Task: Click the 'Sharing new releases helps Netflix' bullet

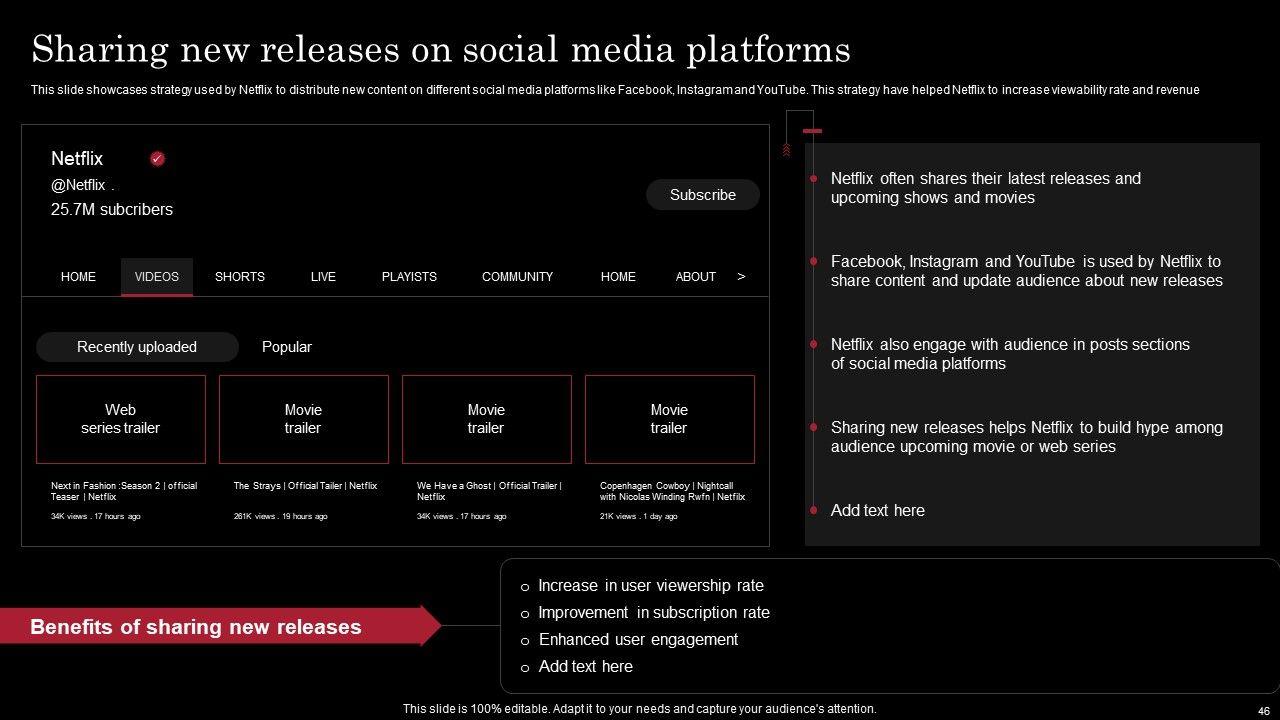Action: (x=1026, y=437)
